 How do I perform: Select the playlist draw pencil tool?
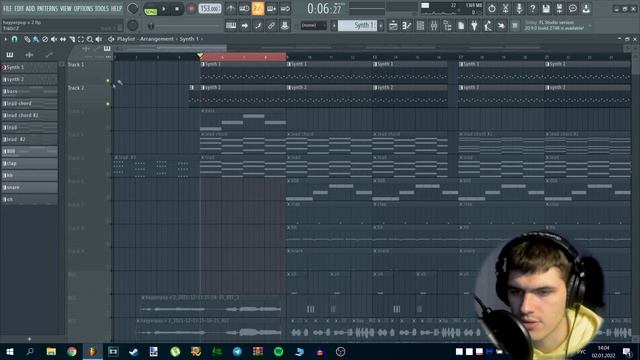pyautogui.click(x=27, y=39)
